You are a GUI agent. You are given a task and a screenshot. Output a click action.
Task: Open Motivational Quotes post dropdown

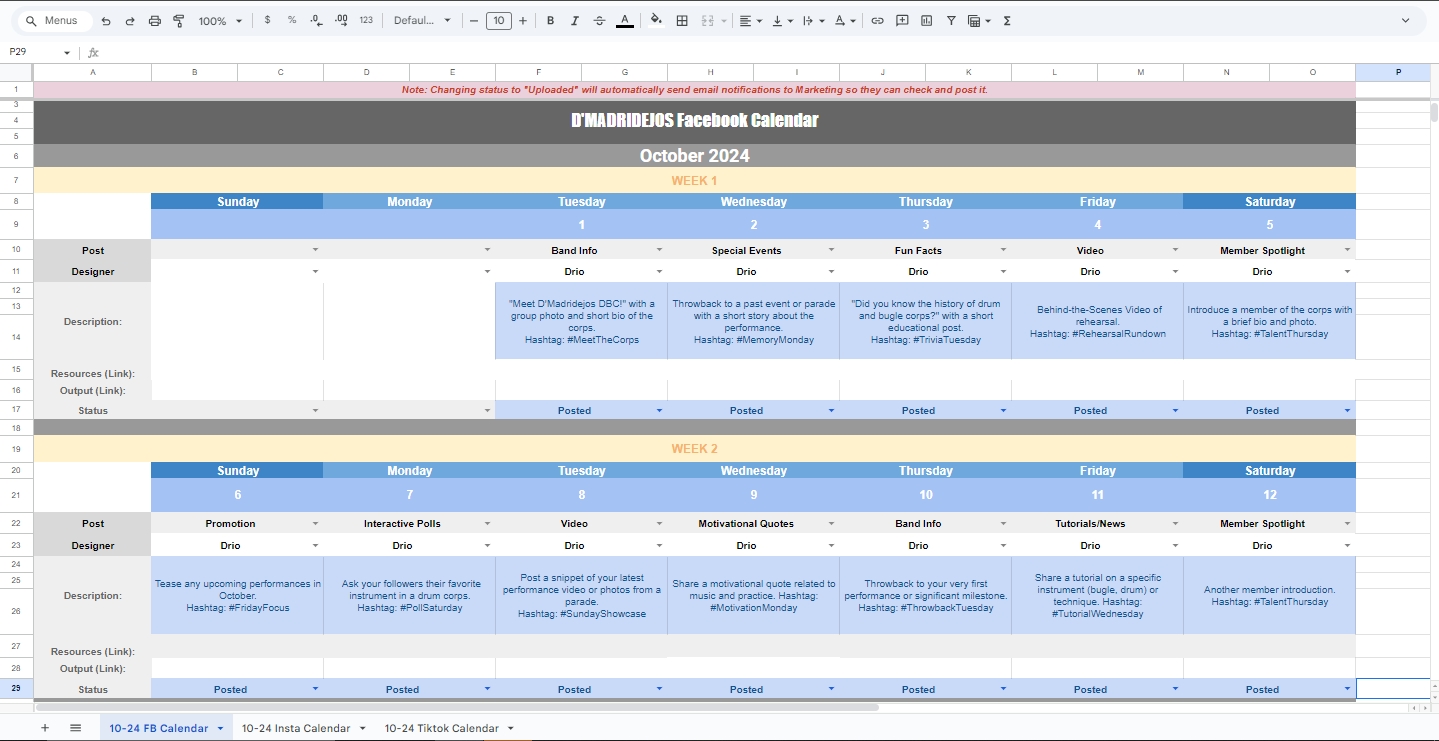coord(831,523)
